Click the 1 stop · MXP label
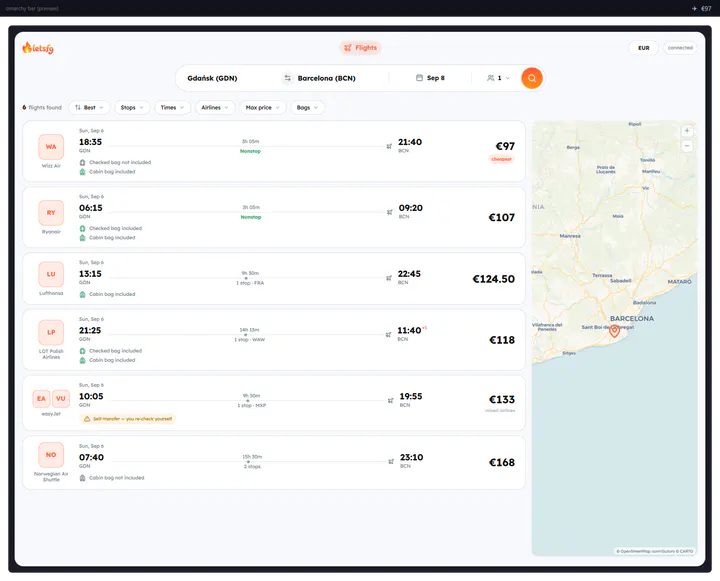The width and height of the screenshot is (720, 581). [252, 406]
